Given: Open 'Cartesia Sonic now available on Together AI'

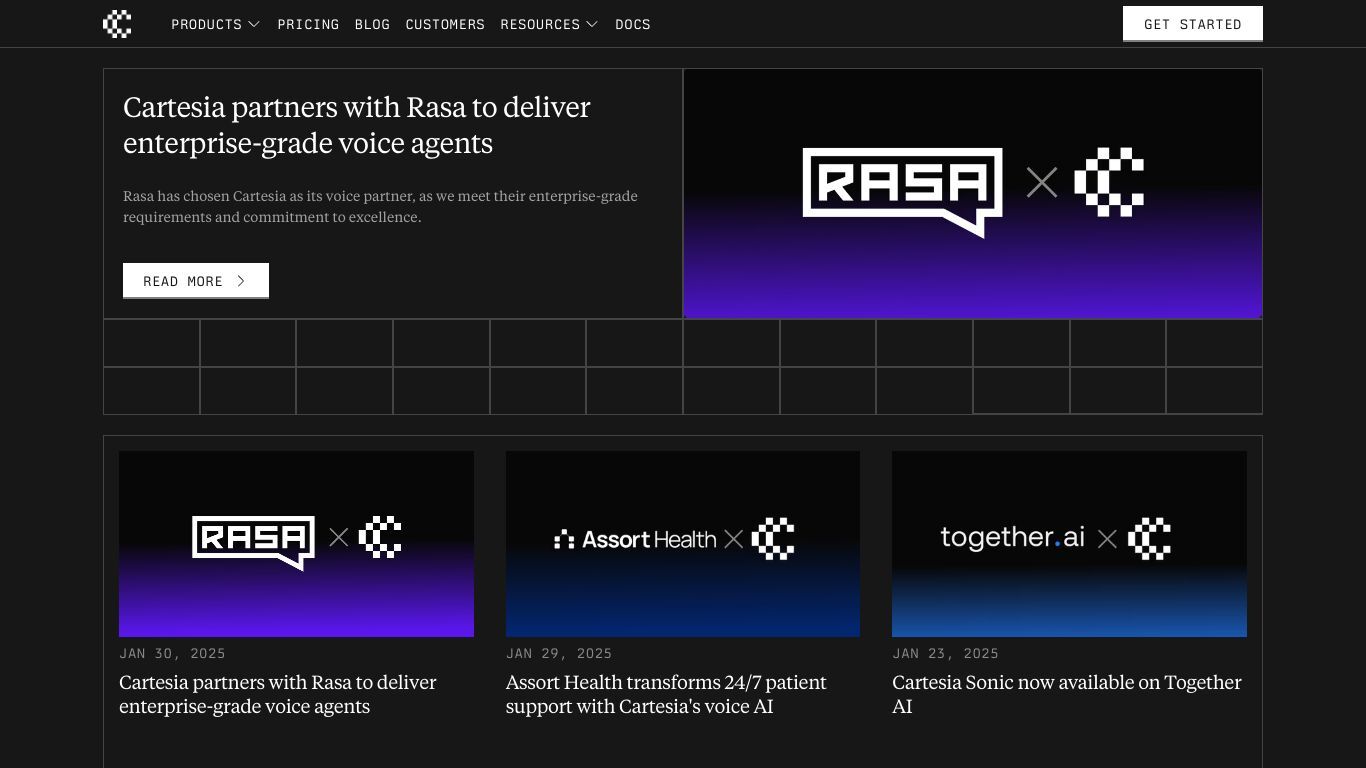Looking at the screenshot, I should (x=1067, y=694).
